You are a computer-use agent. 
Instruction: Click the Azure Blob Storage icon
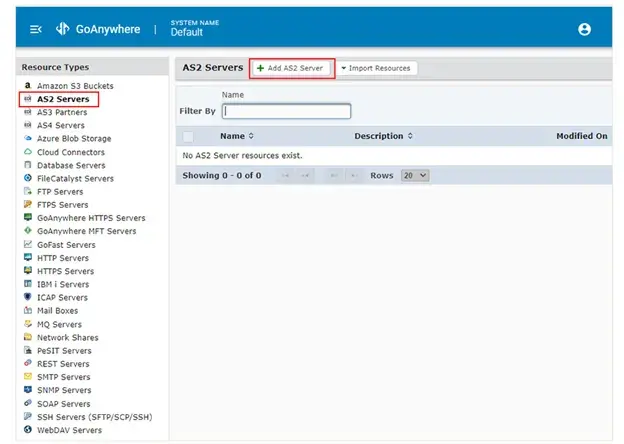(27, 139)
